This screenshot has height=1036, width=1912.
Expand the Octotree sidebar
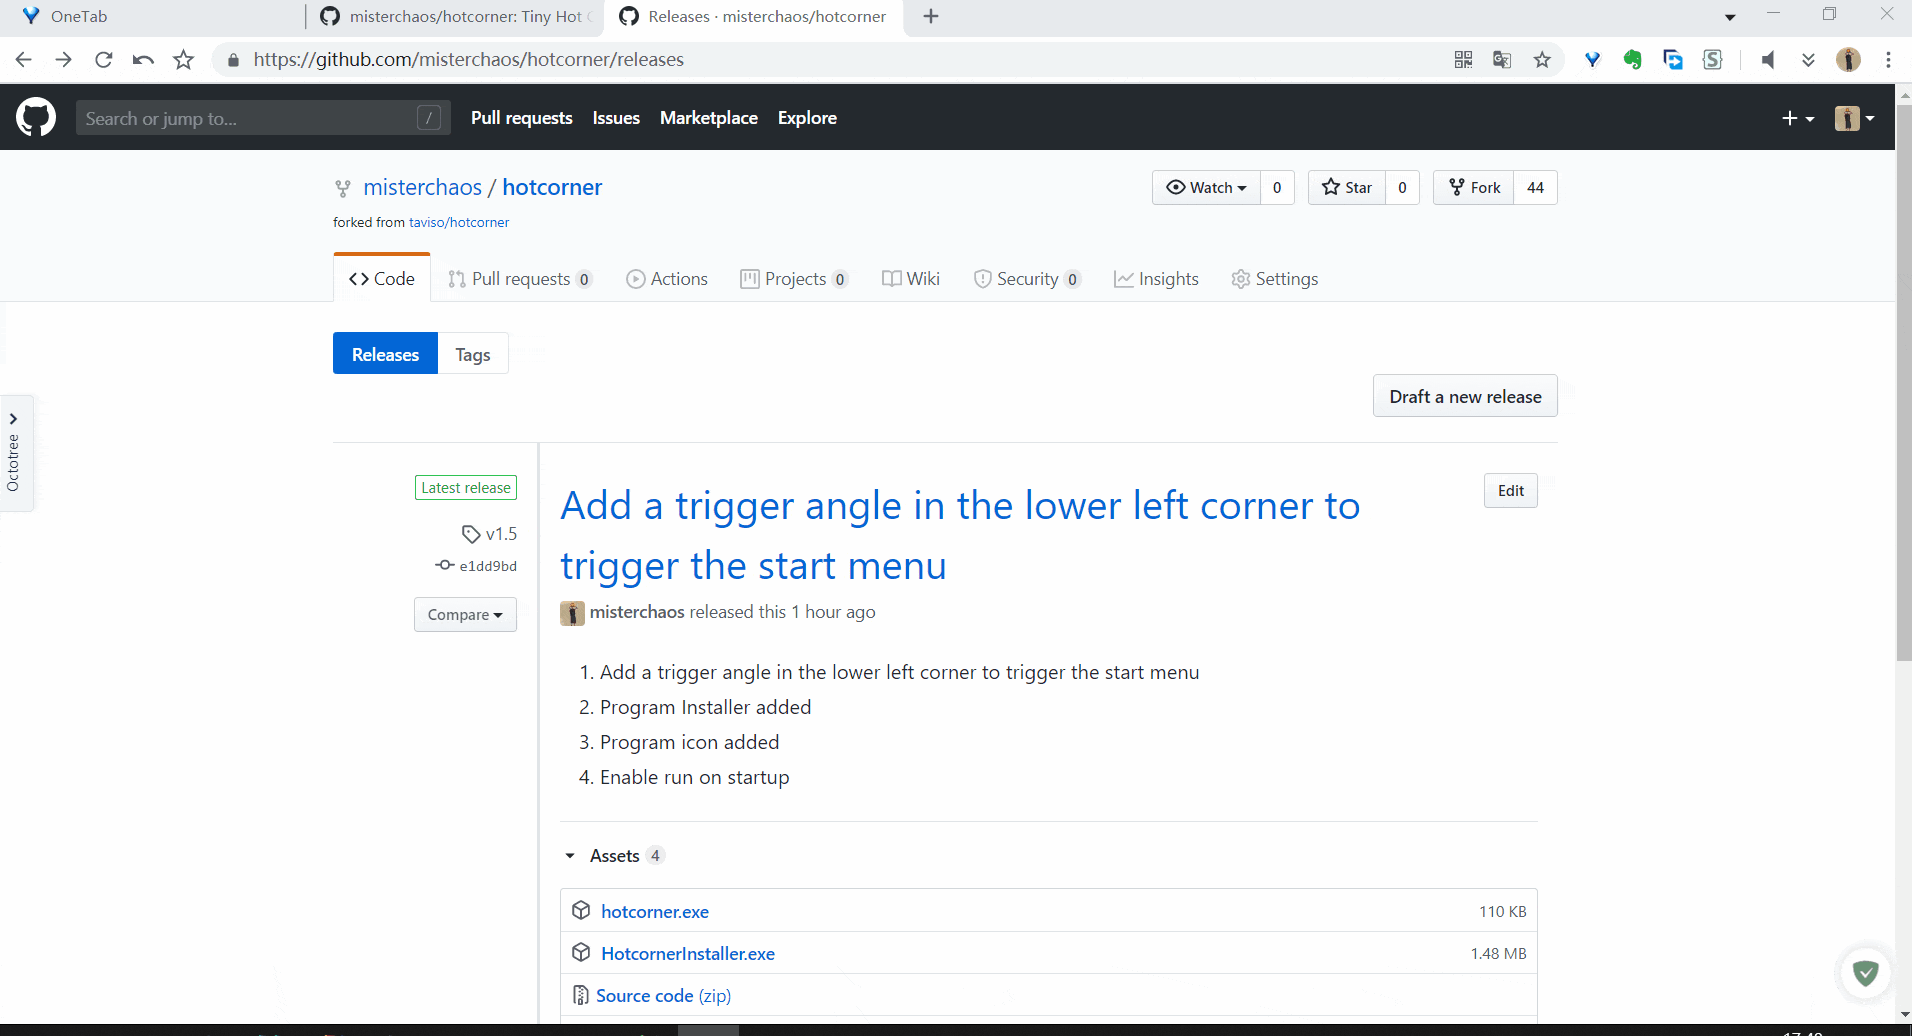tap(14, 419)
